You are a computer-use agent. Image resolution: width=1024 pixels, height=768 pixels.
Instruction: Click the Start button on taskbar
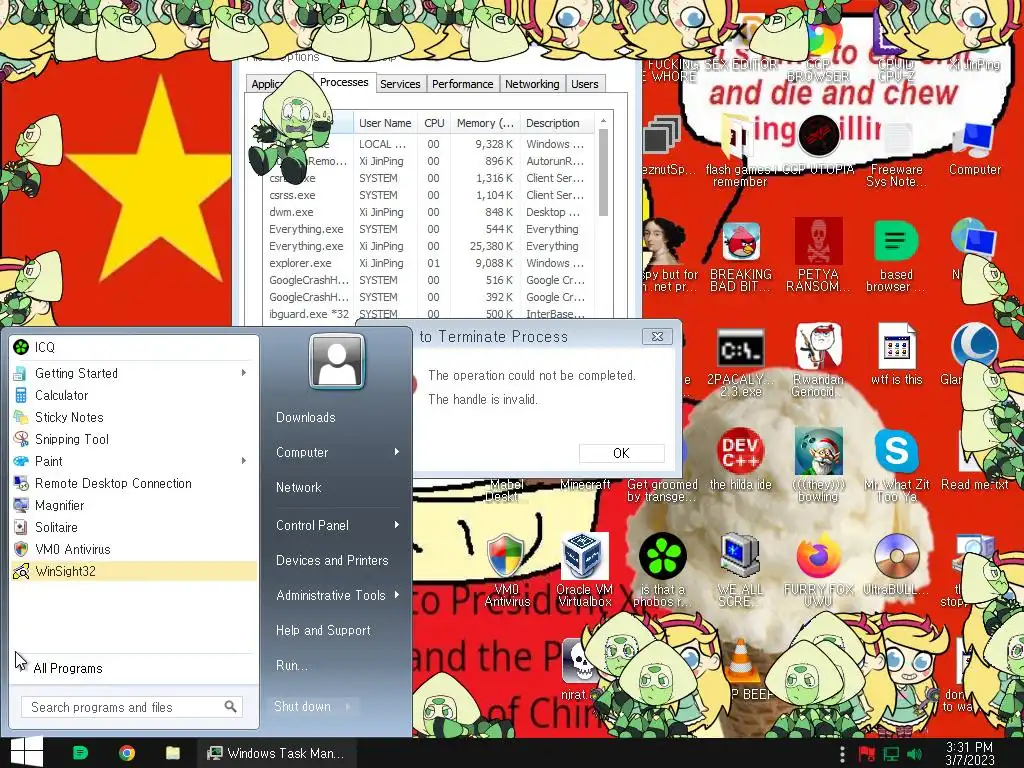coord(27,752)
